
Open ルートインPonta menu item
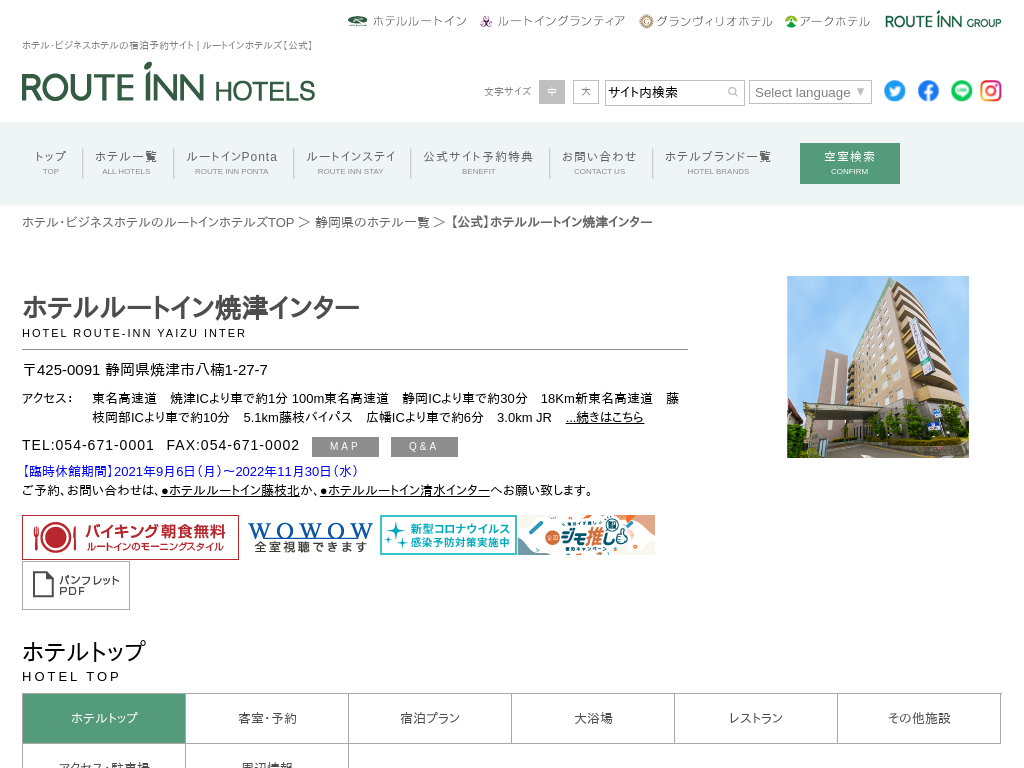tap(231, 163)
